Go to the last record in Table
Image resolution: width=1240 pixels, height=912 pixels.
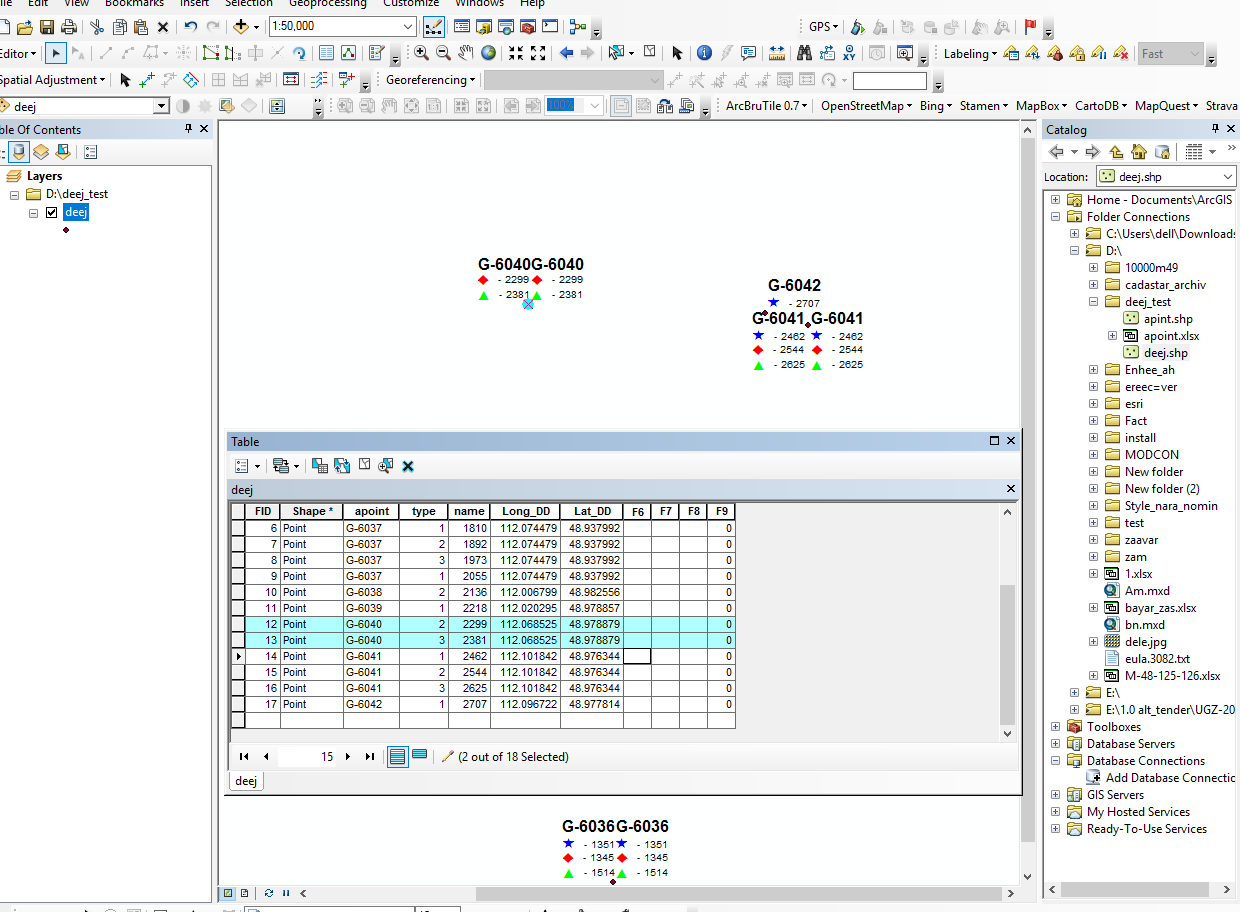369,757
